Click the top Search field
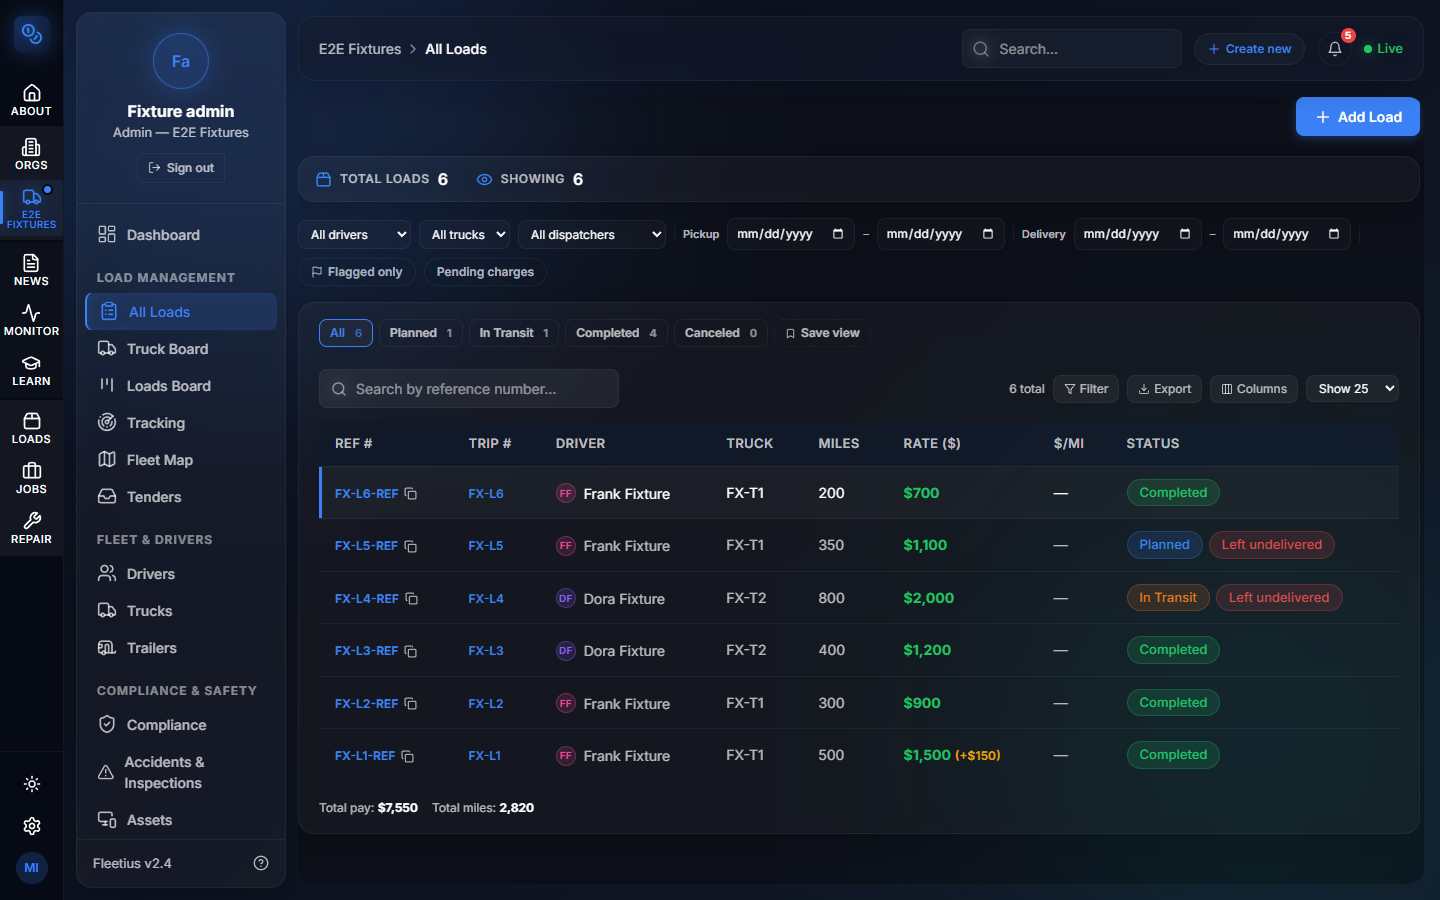This screenshot has height=900, width=1440. pos(1072,49)
